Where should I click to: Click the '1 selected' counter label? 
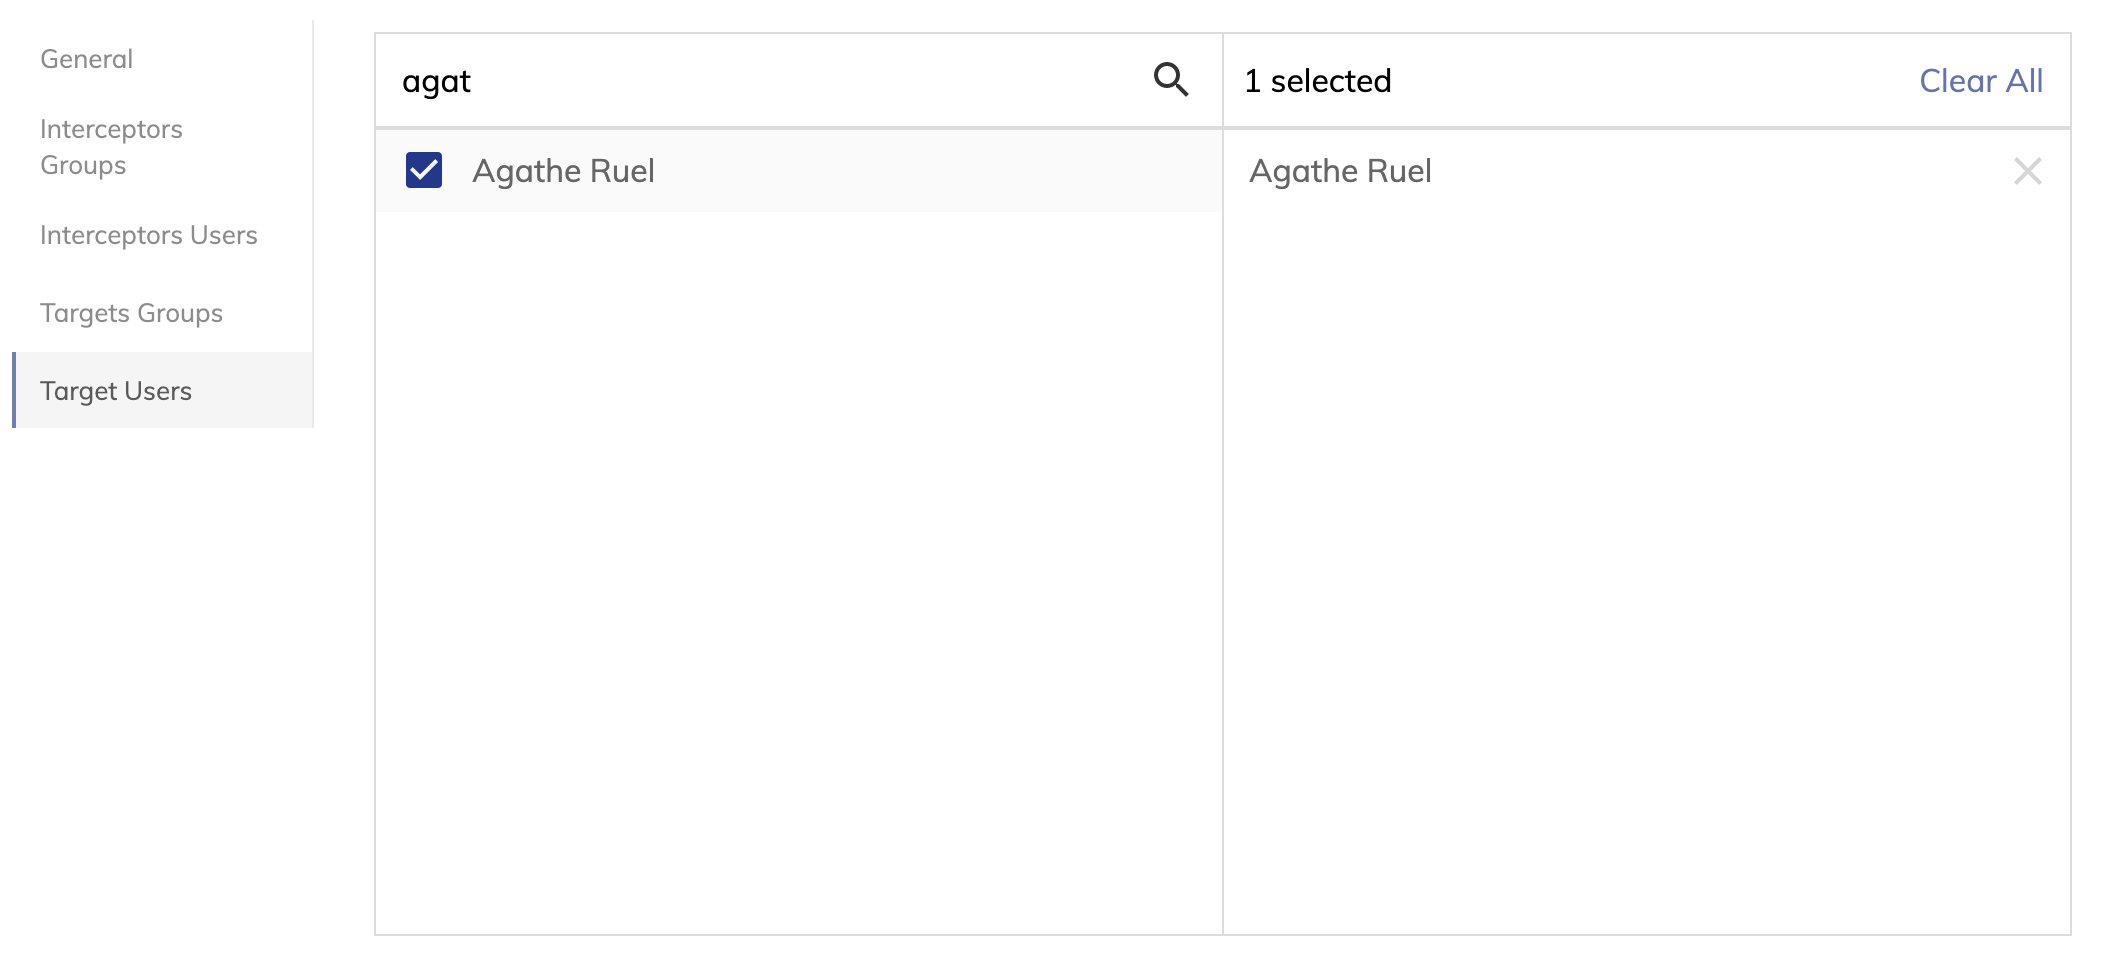[1317, 81]
